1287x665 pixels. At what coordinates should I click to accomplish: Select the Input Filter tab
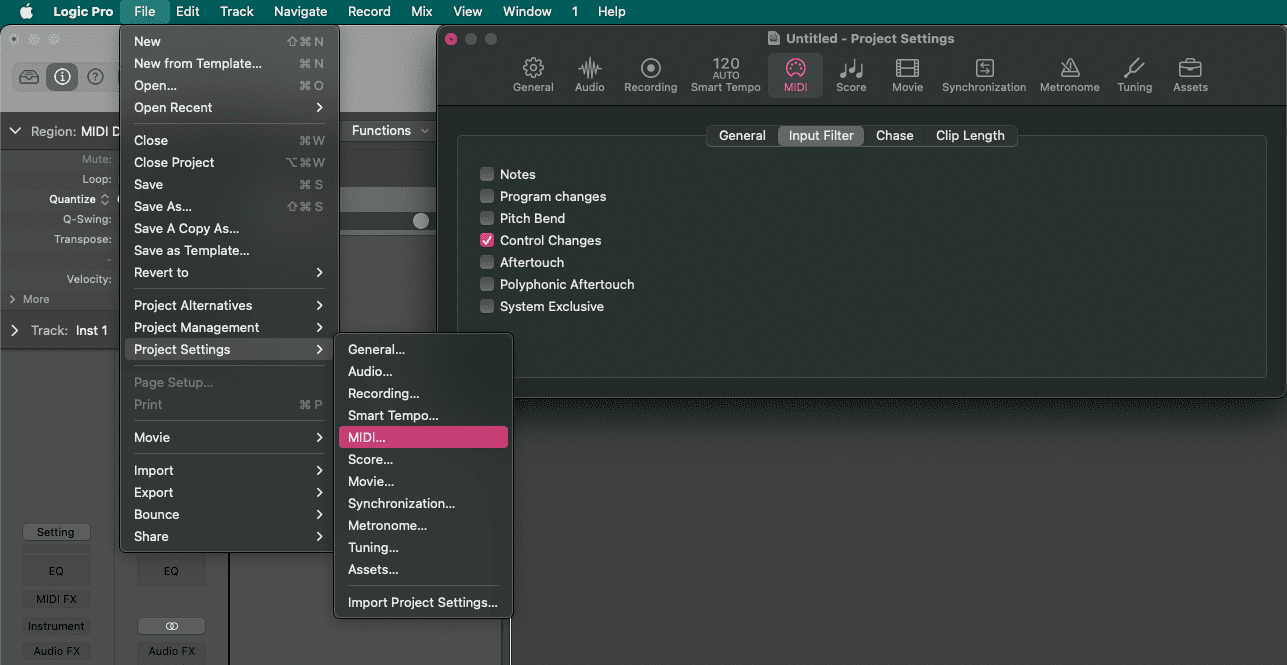pyautogui.click(x=821, y=135)
